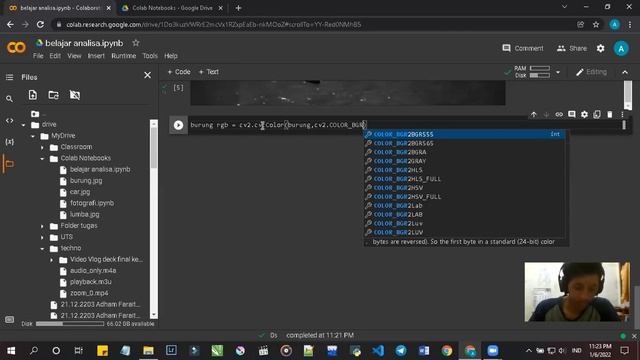Open the File menu
The width and height of the screenshot is (640, 360).
(x=38, y=56)
